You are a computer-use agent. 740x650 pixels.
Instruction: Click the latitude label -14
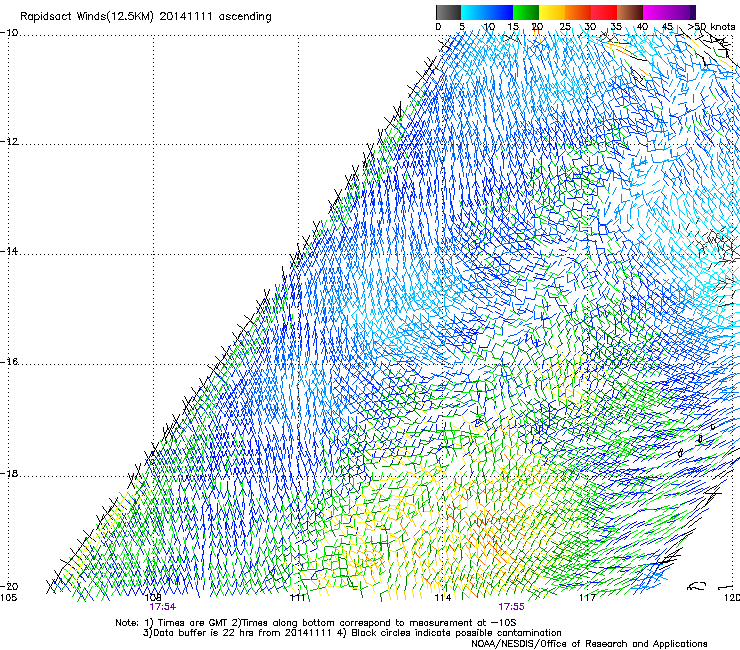click(9, 251)
